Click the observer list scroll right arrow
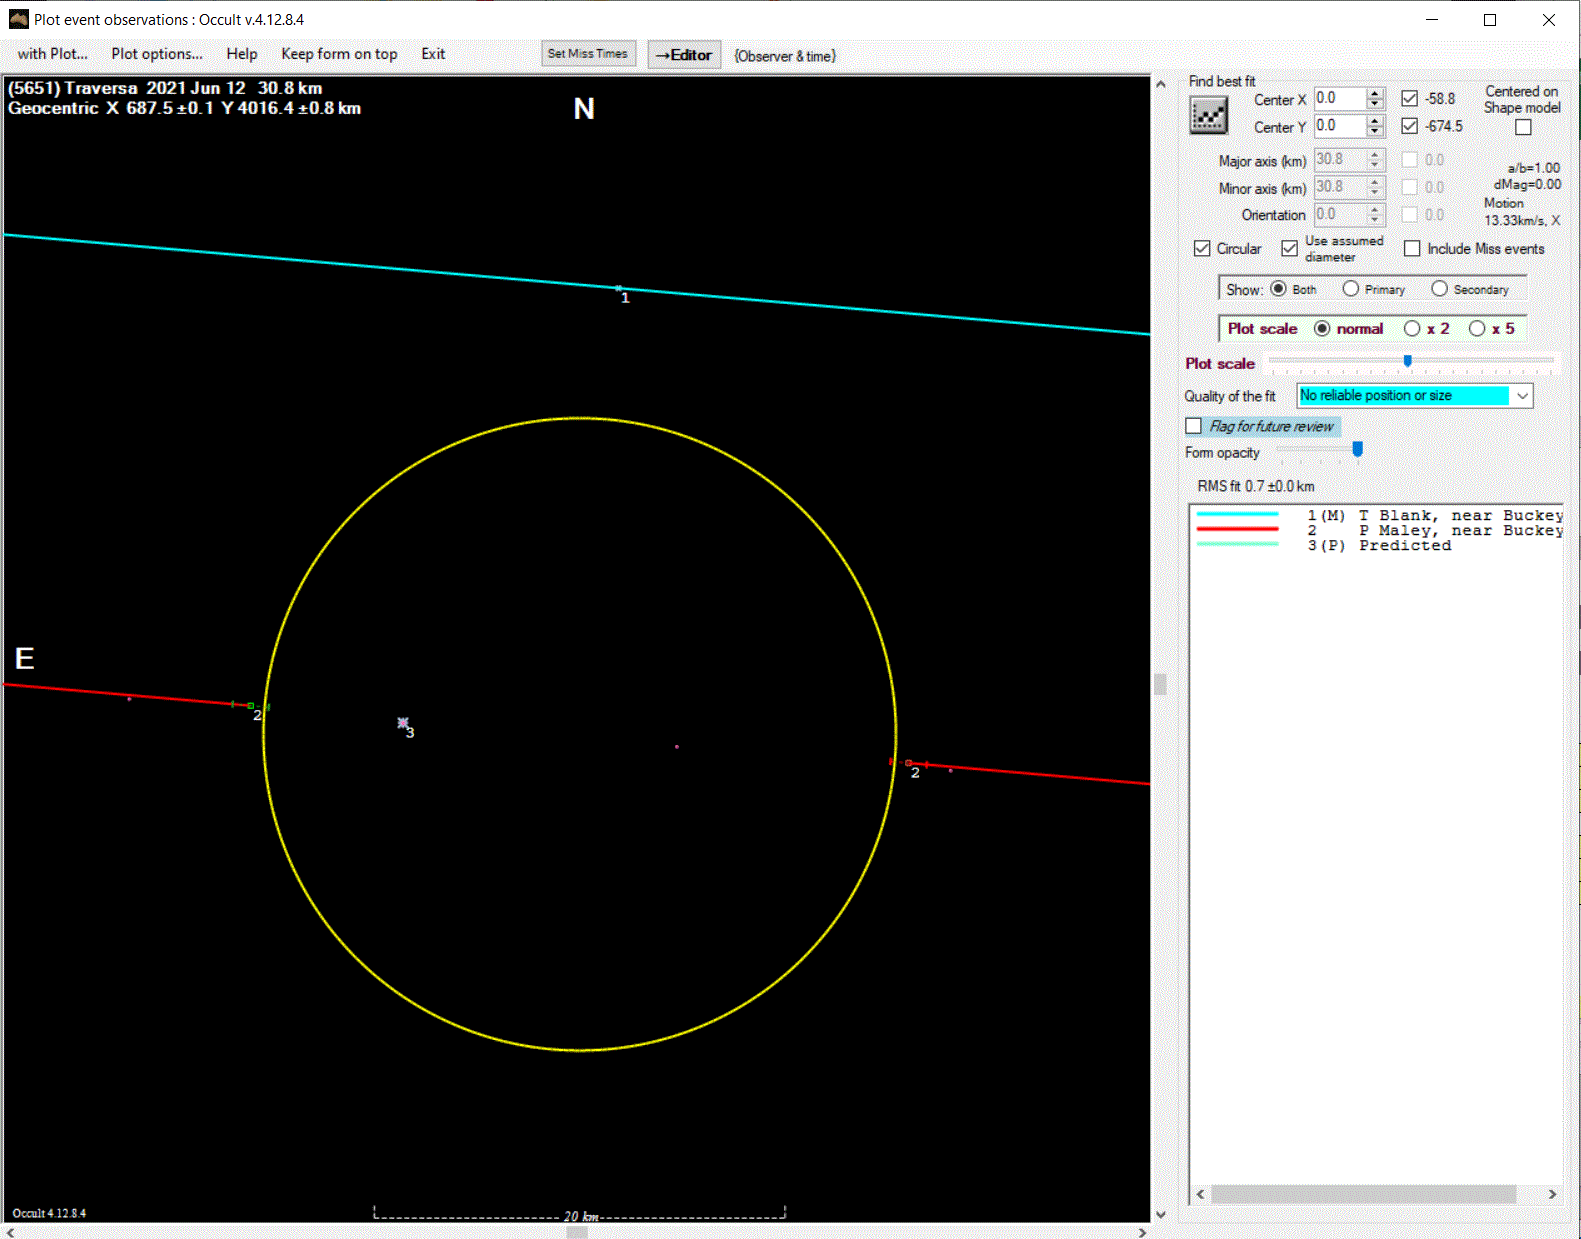 (1552, 1194)
